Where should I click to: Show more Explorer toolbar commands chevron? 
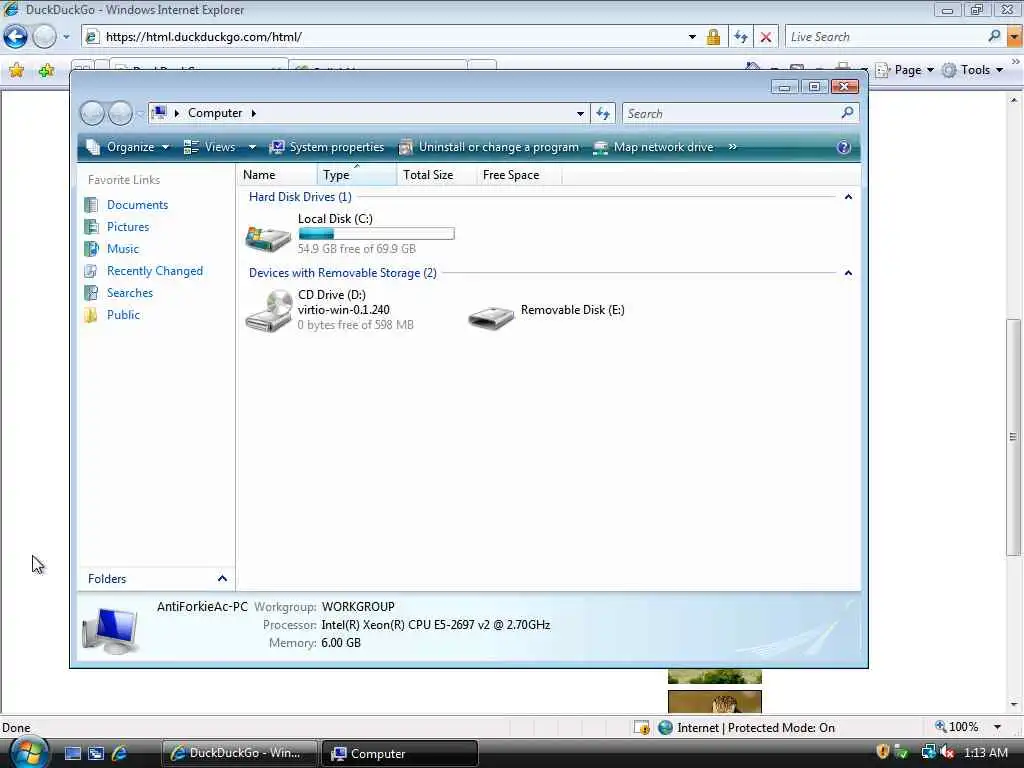click(732, 147)
